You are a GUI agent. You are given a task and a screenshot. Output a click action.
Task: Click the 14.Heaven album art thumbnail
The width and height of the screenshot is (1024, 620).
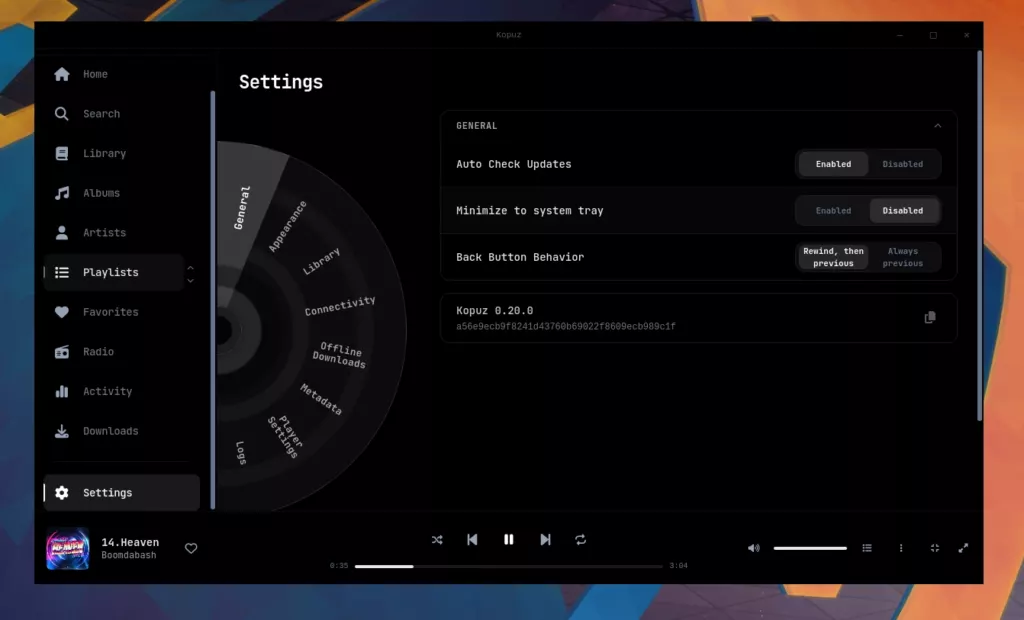point(68,549)
